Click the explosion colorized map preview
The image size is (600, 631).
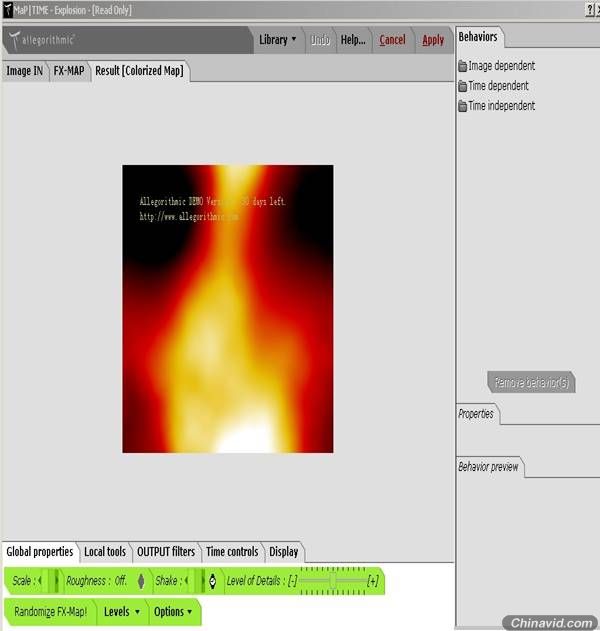pyautogui.click(x=228, y=309)
